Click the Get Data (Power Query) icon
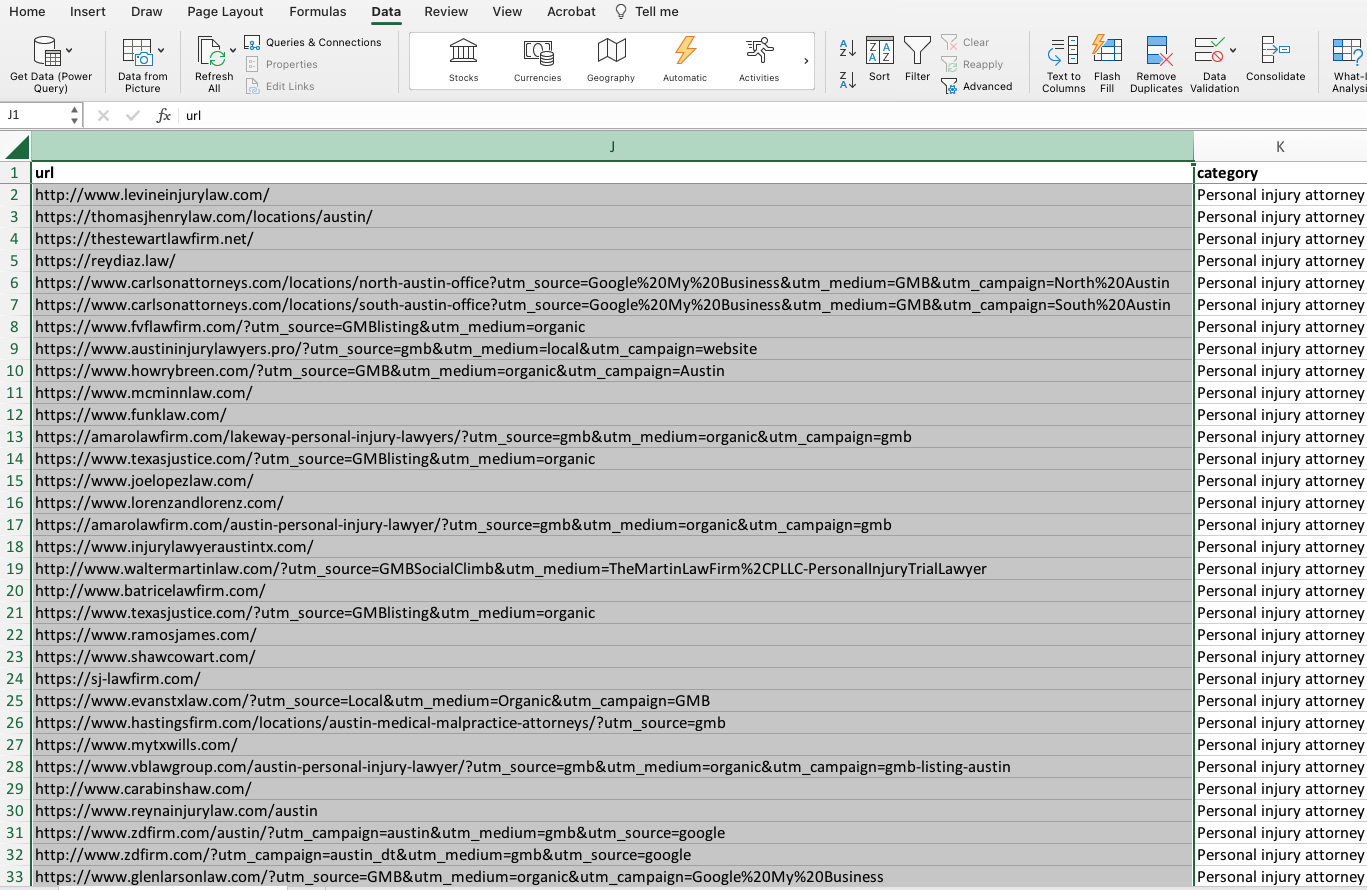 46,52
